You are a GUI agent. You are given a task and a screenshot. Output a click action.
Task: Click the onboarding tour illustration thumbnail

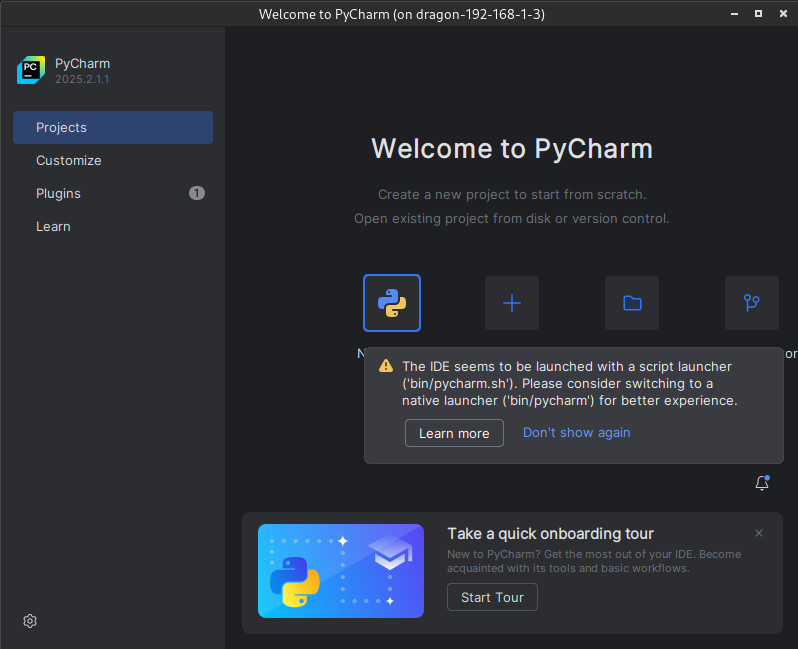pos(341,571)
